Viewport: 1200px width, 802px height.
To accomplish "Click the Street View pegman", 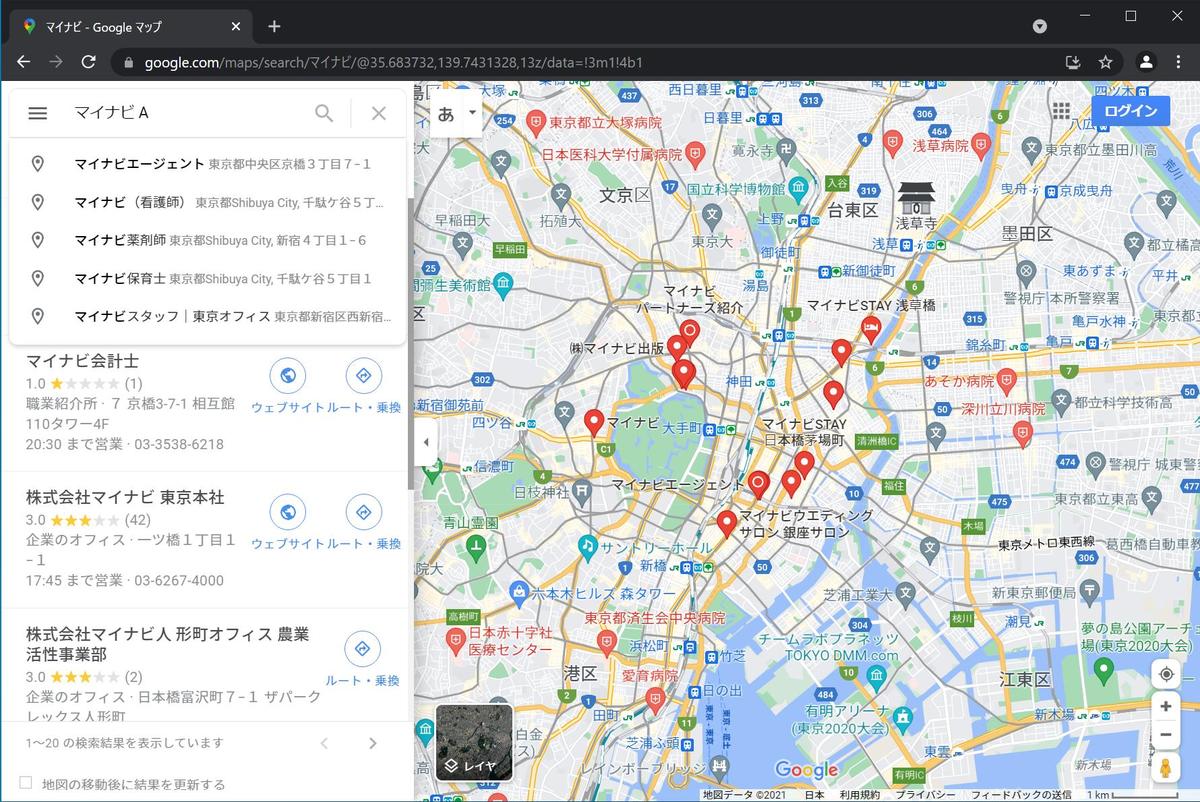I will coord(1166,768).
